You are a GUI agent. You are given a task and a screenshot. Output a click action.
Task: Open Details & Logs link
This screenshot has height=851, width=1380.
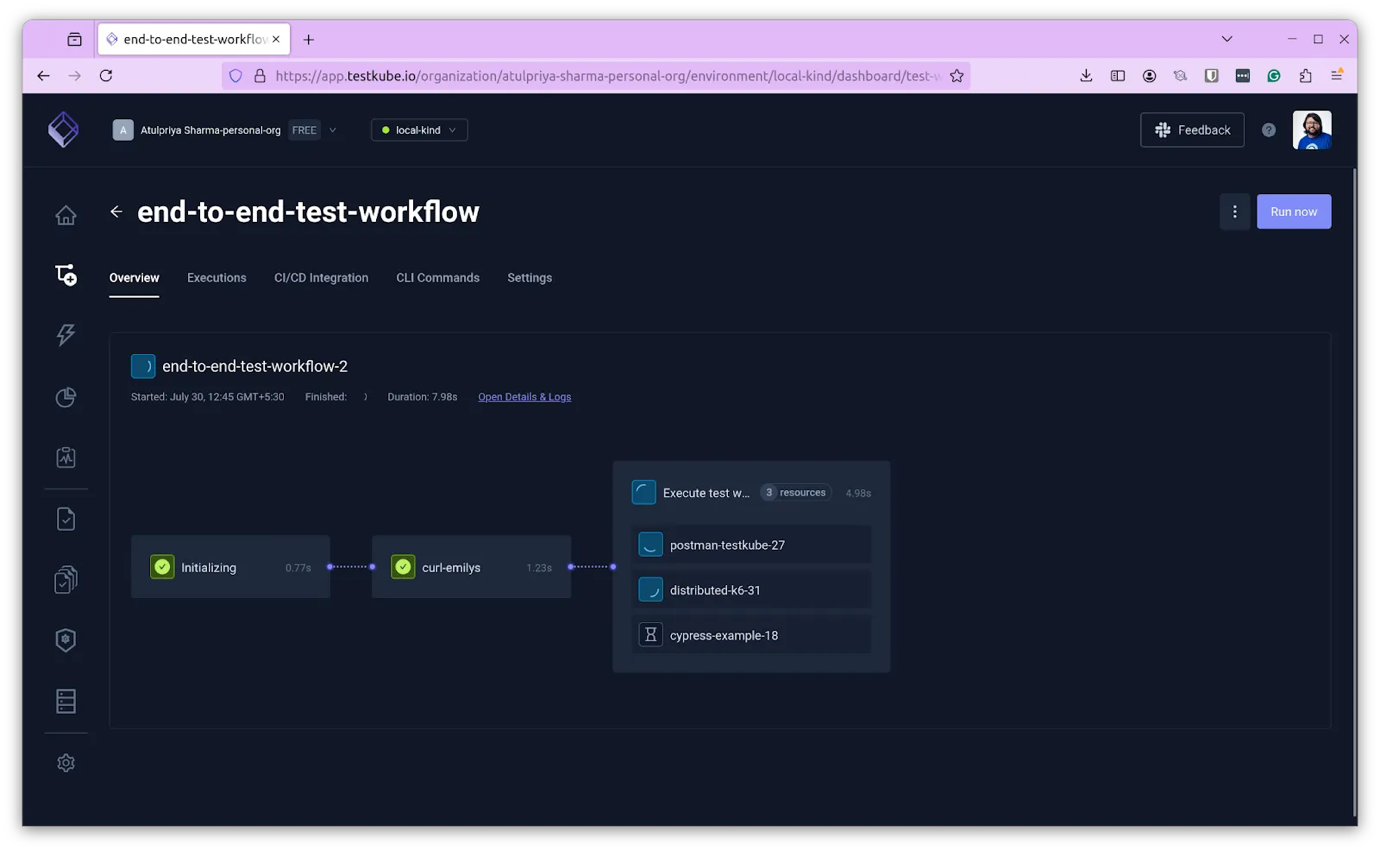point(524,396)
